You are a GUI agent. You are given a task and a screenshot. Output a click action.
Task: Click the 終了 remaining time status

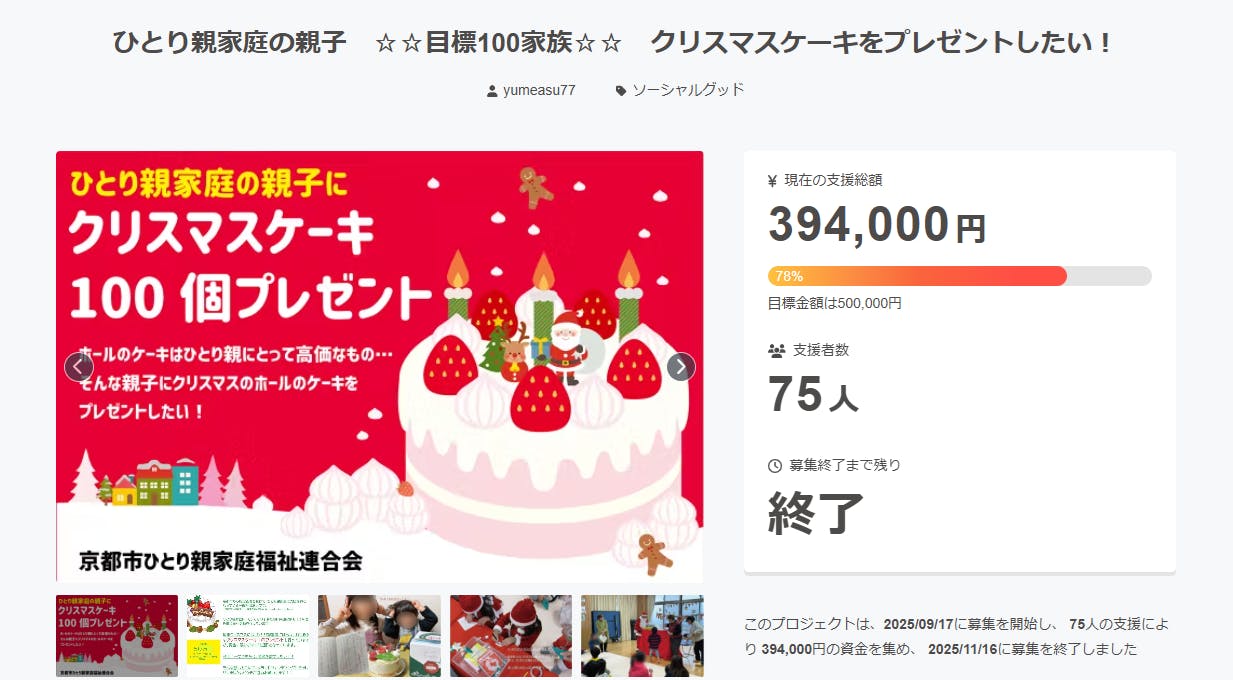pyautogui.click(x=816, y=513)
